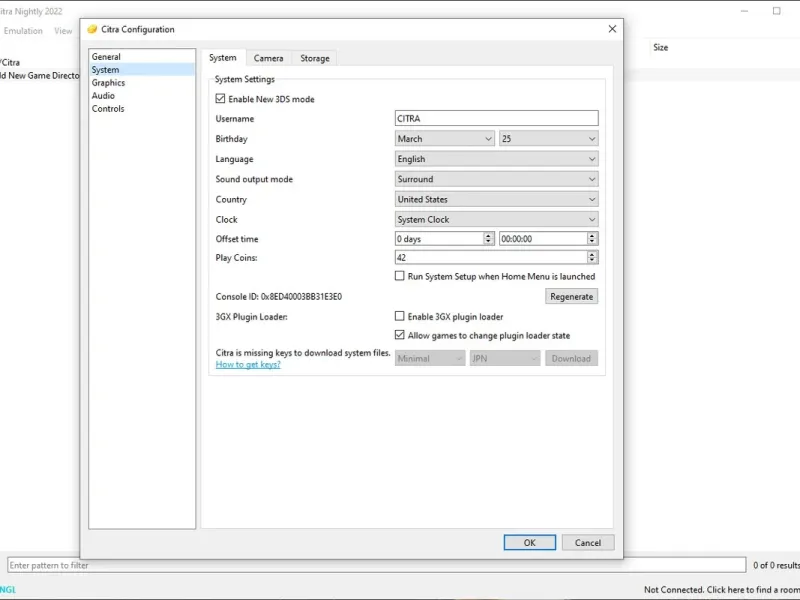Switch to the System tab
Viewport: 800px width, 600px height.
(x=223, y=58)
